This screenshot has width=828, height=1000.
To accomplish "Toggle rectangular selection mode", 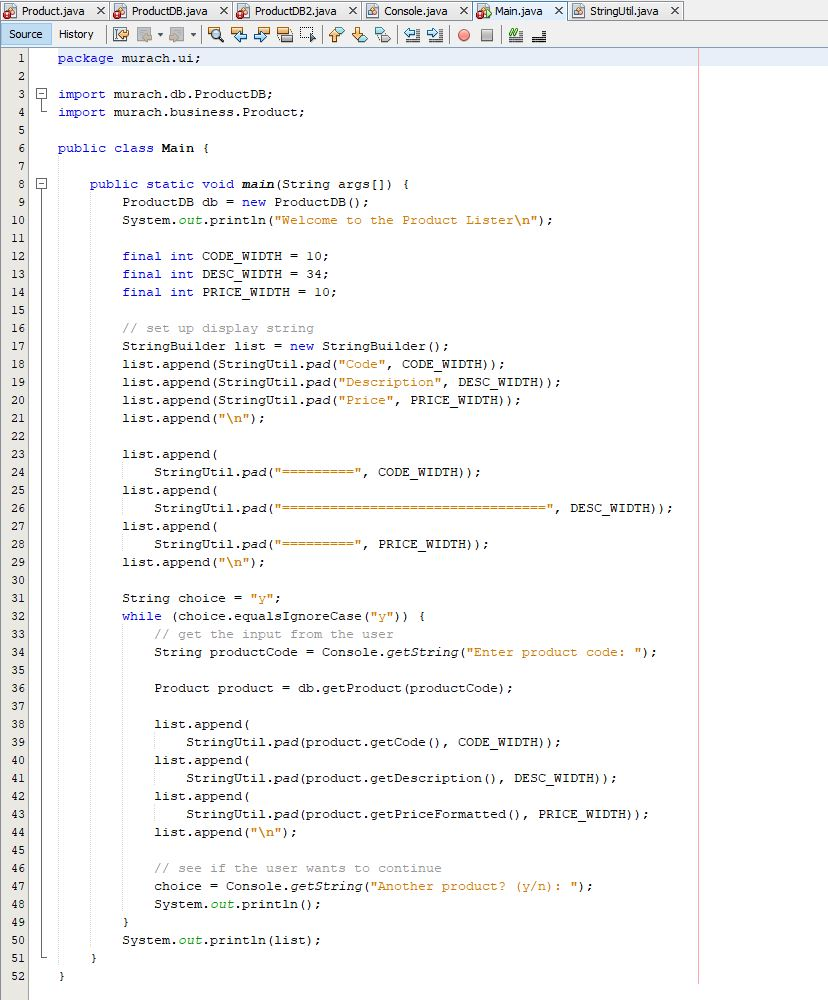I will 307,34.
